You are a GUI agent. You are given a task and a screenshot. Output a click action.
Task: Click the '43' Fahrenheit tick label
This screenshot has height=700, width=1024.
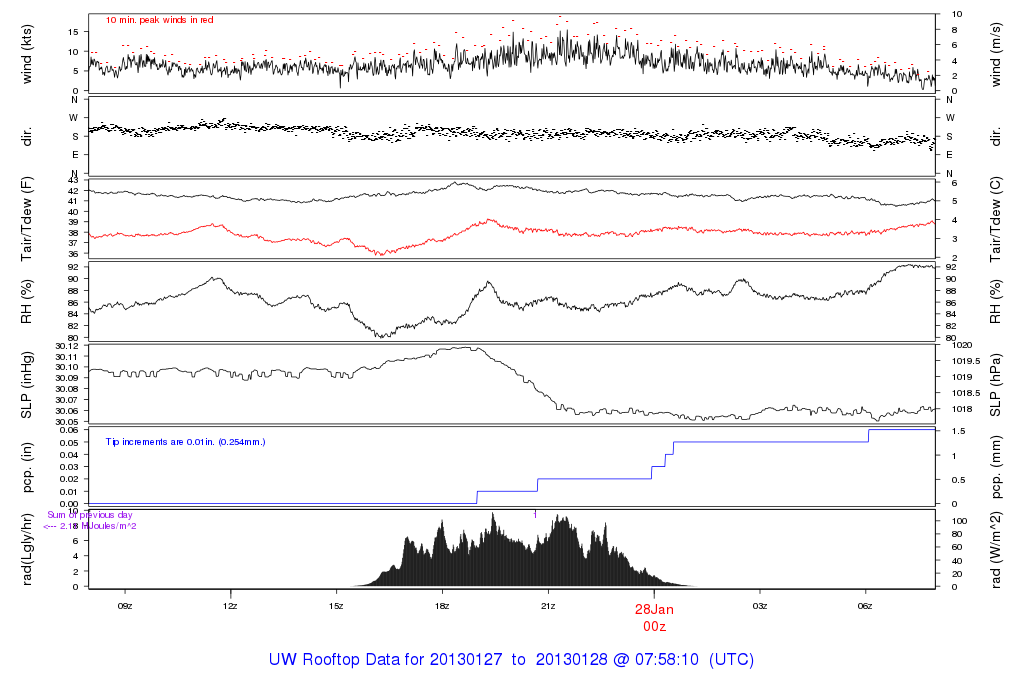73,180
